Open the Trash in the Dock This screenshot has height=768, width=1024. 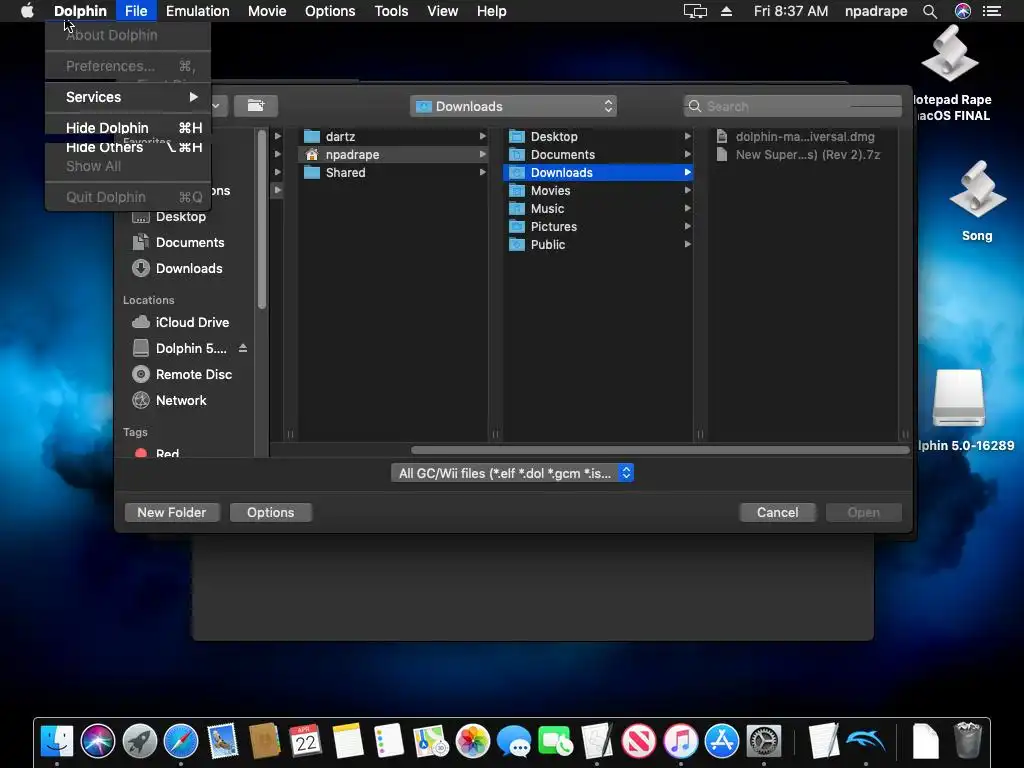(x=967, y=741)
